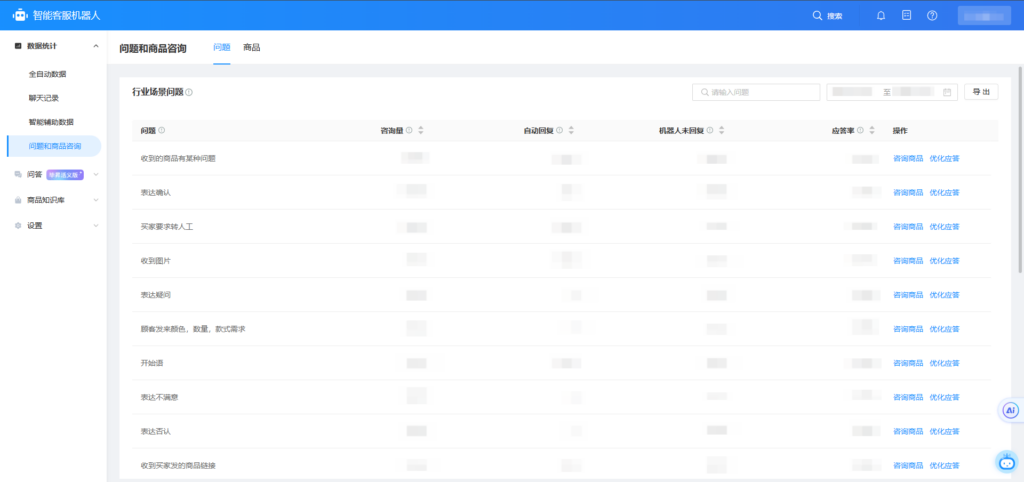Image resolution: width=1024 pixels, height=482 pixels.
Task: Sort by 机器人未回复 column arrows
Action: pos(722,131)
